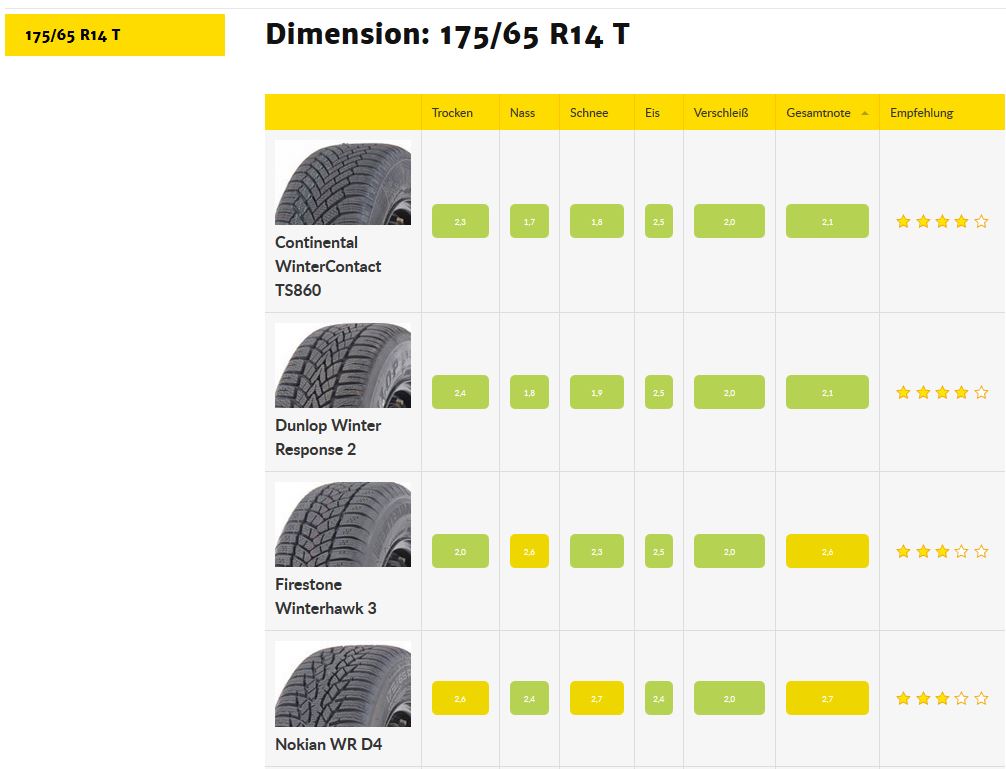Sort table by Nass column
Screen dimensions: 1006x769
point(529,112)
